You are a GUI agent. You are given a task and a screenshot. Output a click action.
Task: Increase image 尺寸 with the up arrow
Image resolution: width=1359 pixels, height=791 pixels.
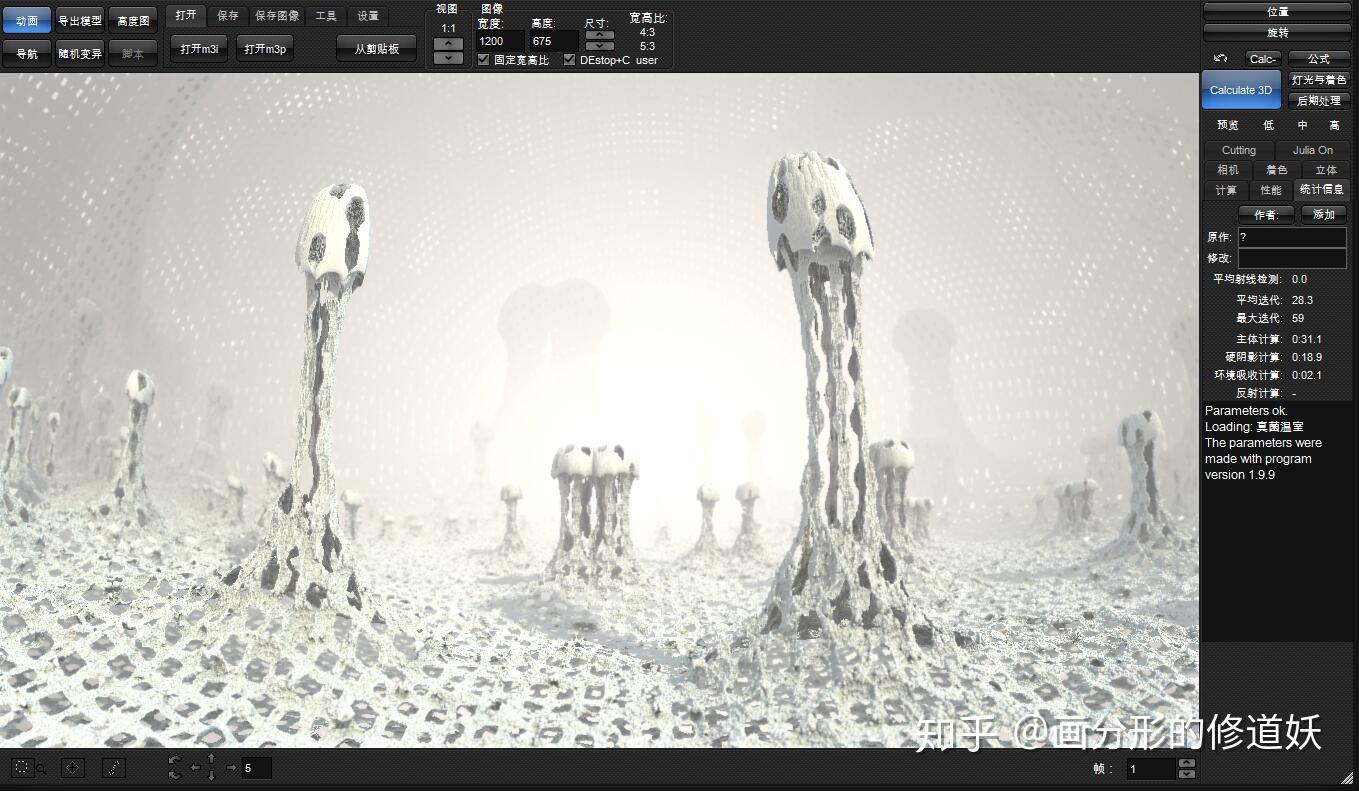coord(600,35)
